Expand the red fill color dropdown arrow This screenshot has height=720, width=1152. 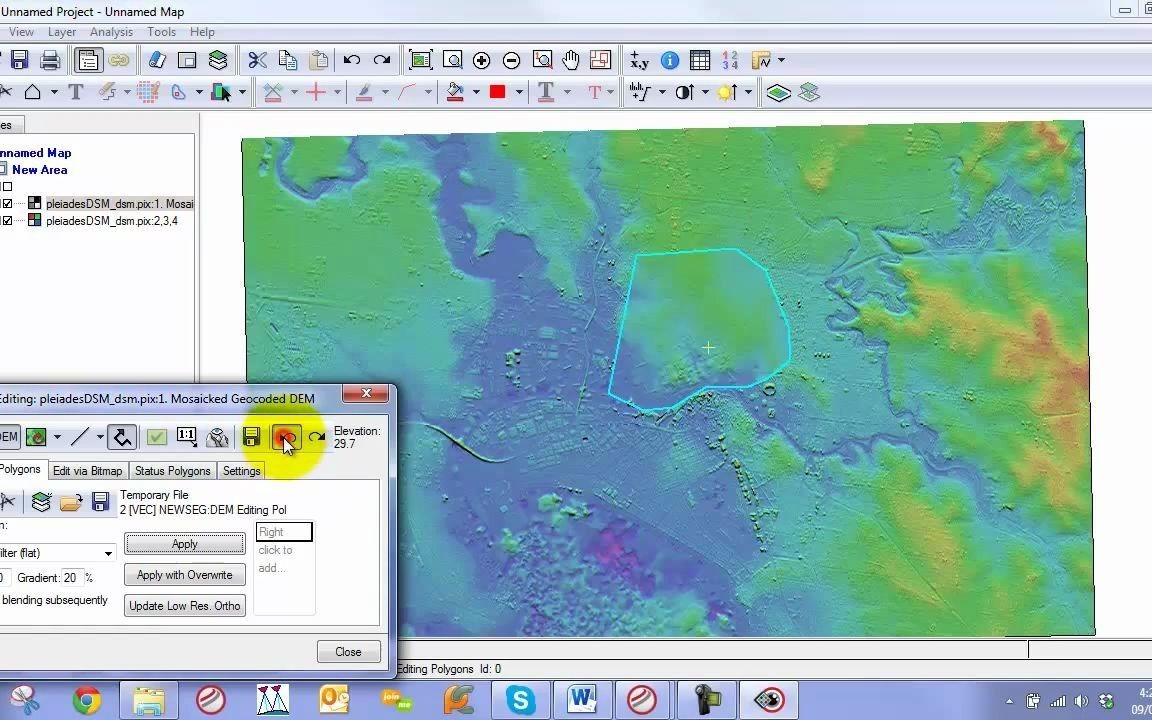tap(519, 92)
